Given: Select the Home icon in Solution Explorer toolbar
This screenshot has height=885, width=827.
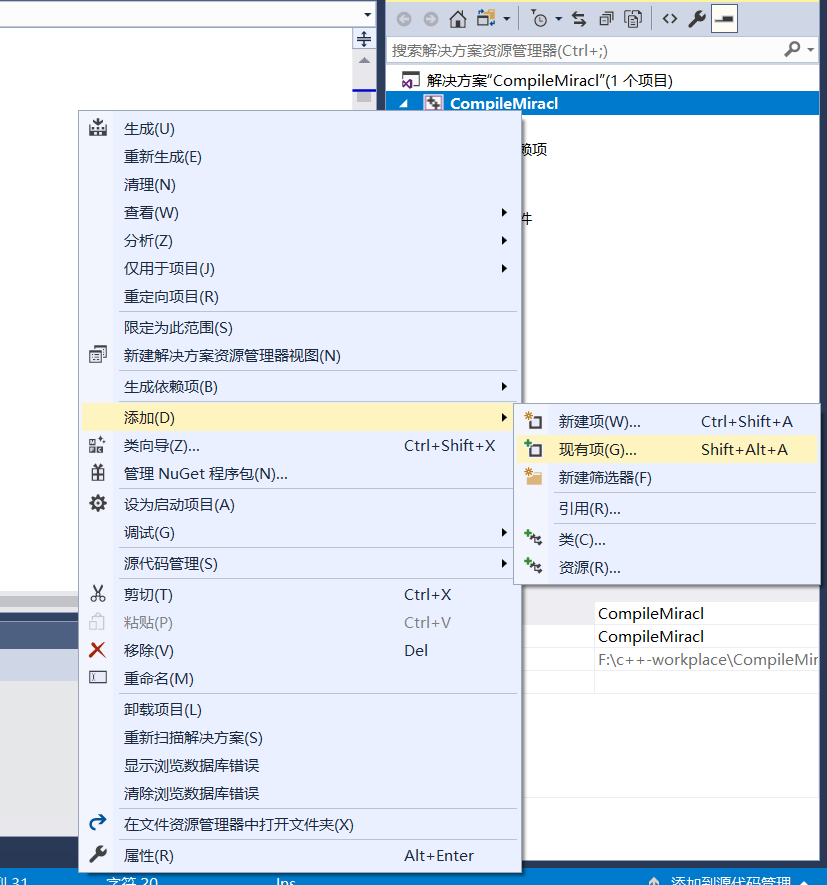Looking at the screenshot, I should 458,18.
